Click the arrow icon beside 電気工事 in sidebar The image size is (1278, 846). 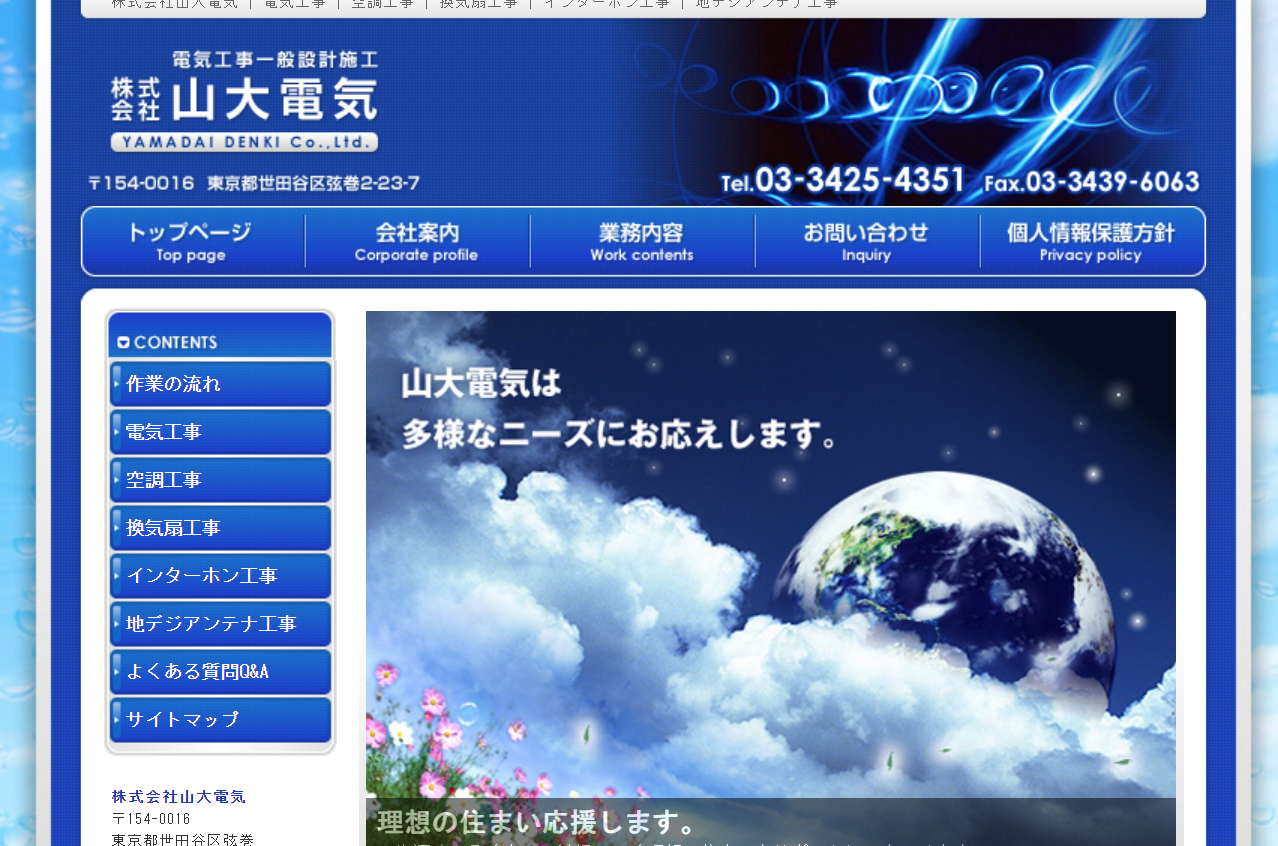pos(116,432)
